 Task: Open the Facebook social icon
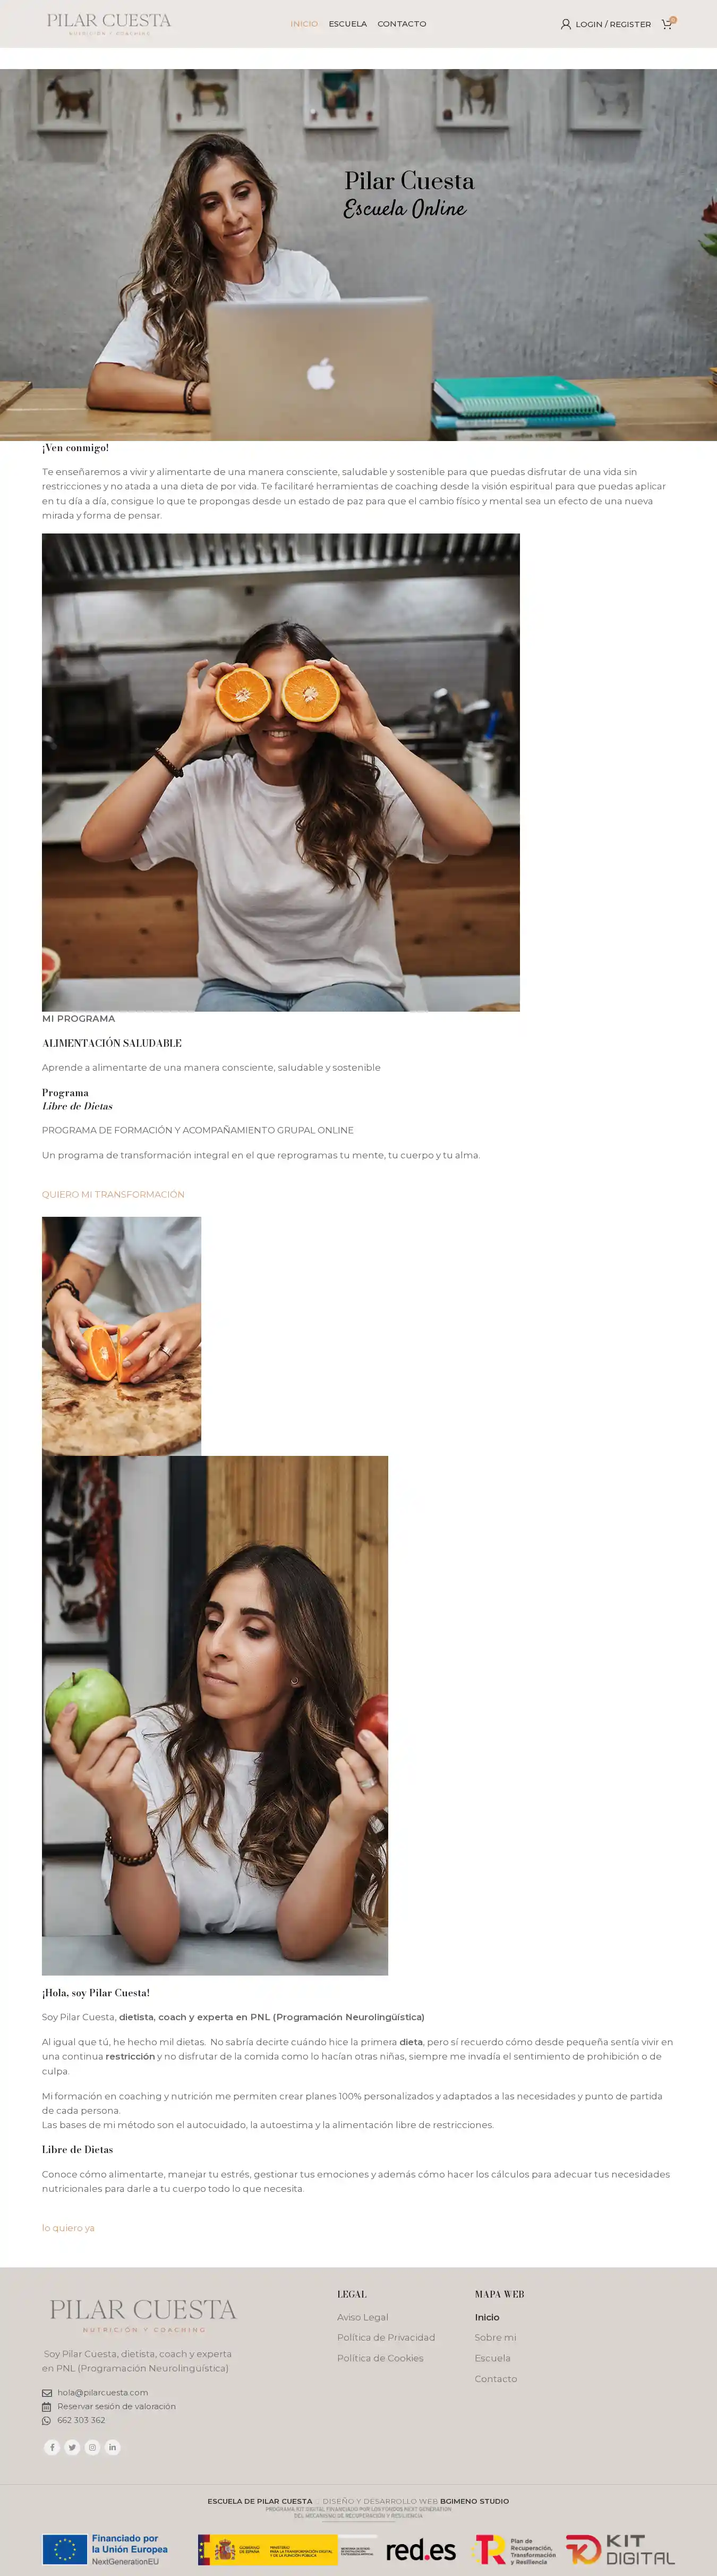click(52, 2447)
